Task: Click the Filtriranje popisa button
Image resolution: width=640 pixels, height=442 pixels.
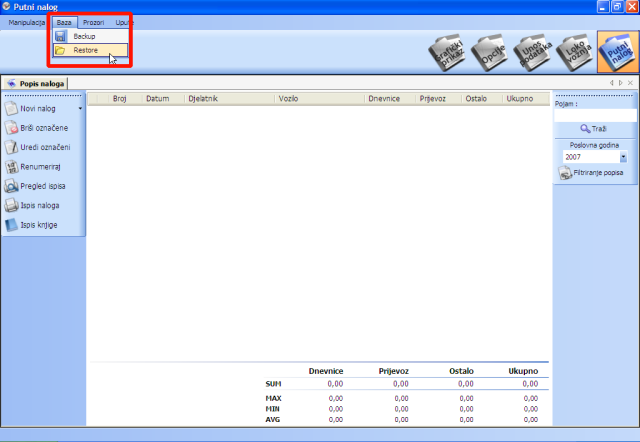Action: (x=591, y=173)
